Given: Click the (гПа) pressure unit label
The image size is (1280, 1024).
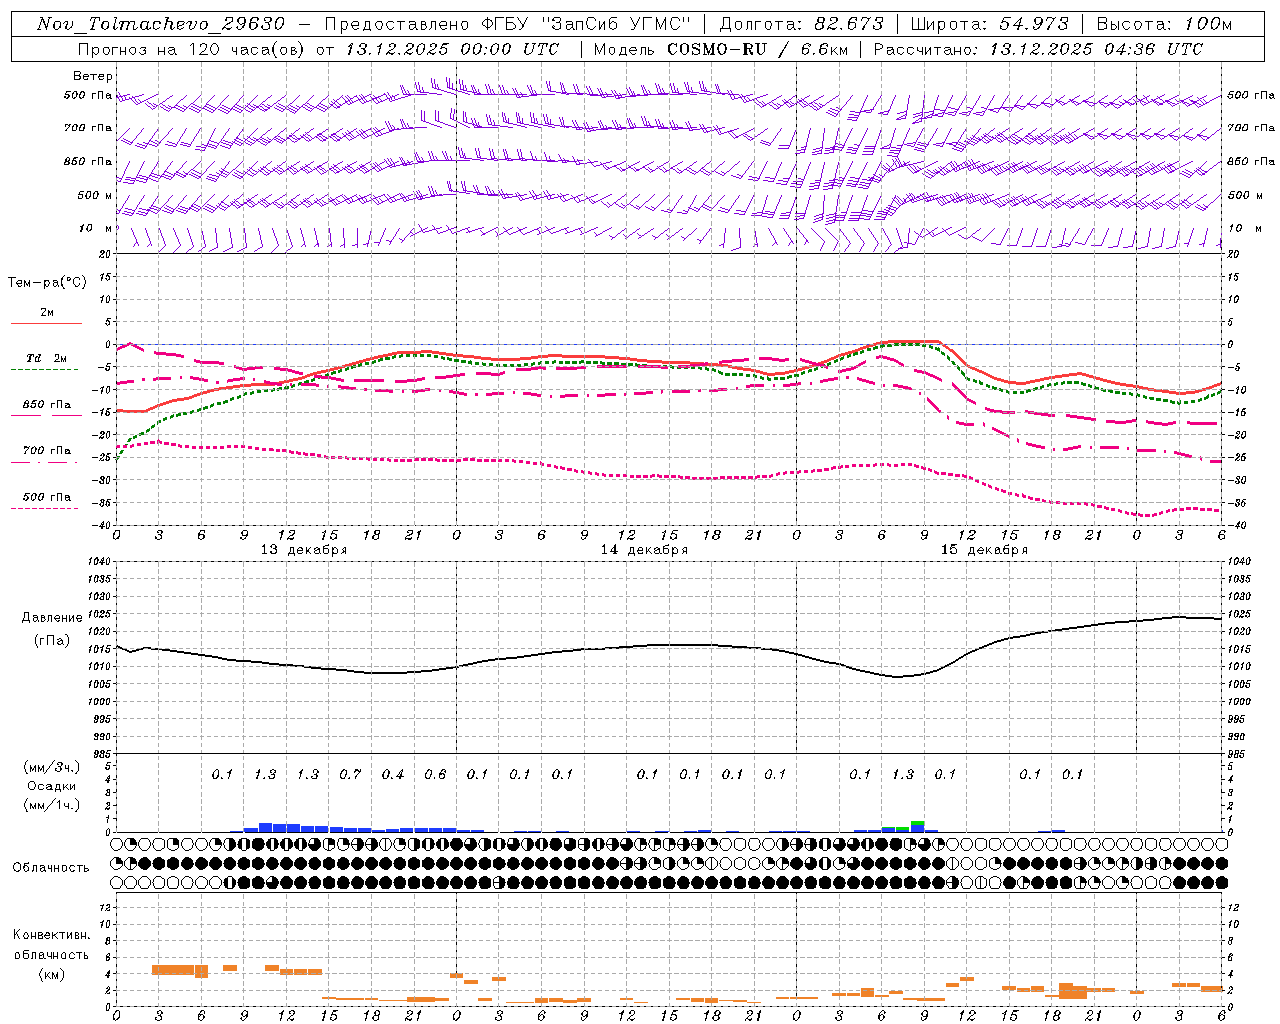Looking at the screenshot, I should (x=52, y=641).
